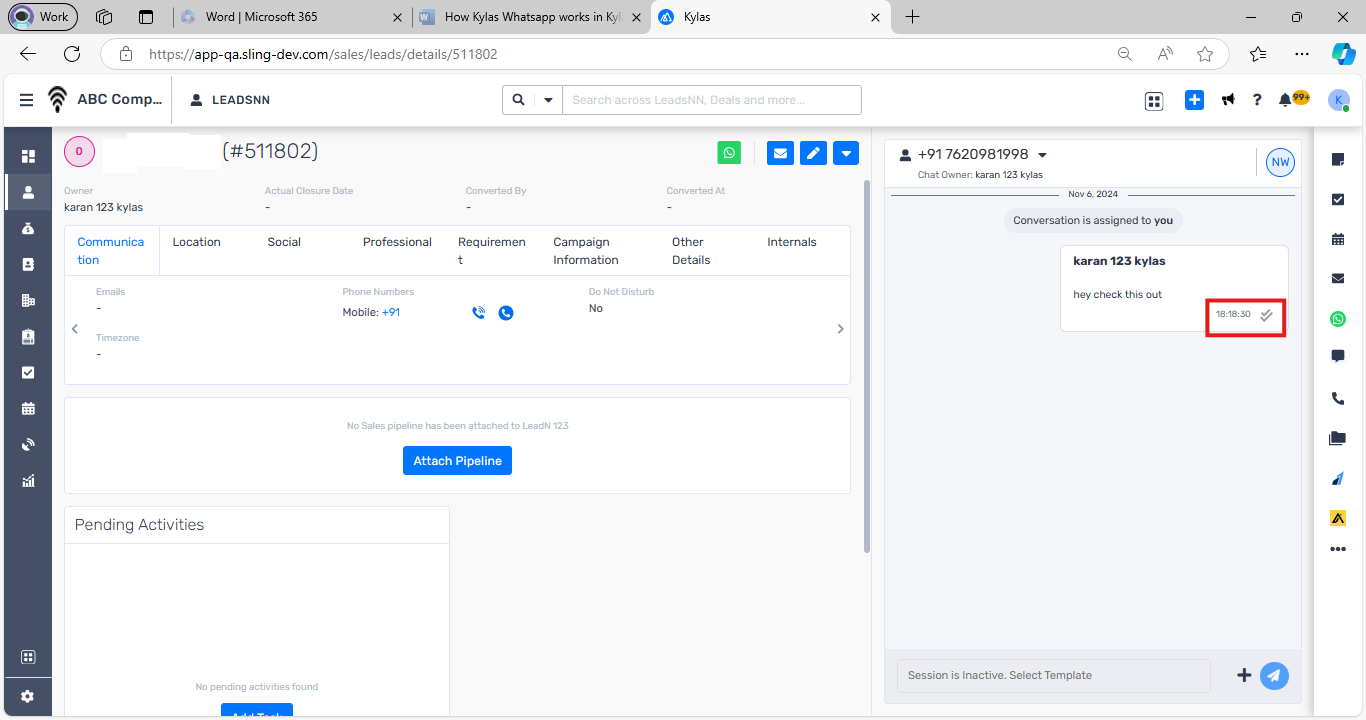This screenshot has height=720, width=1366.
Task: Switch to the Location tab
Action: pos(196,242)
